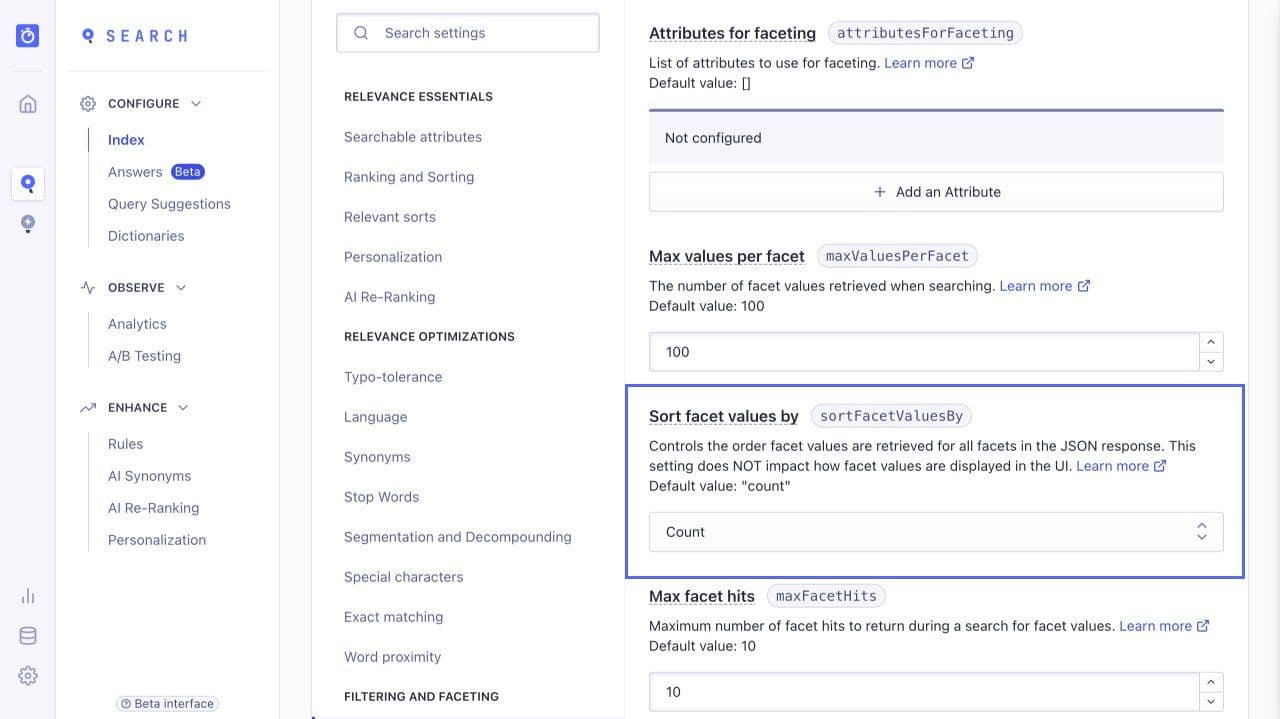Decrease Max facet hits with down arrow

point(1211,702)
